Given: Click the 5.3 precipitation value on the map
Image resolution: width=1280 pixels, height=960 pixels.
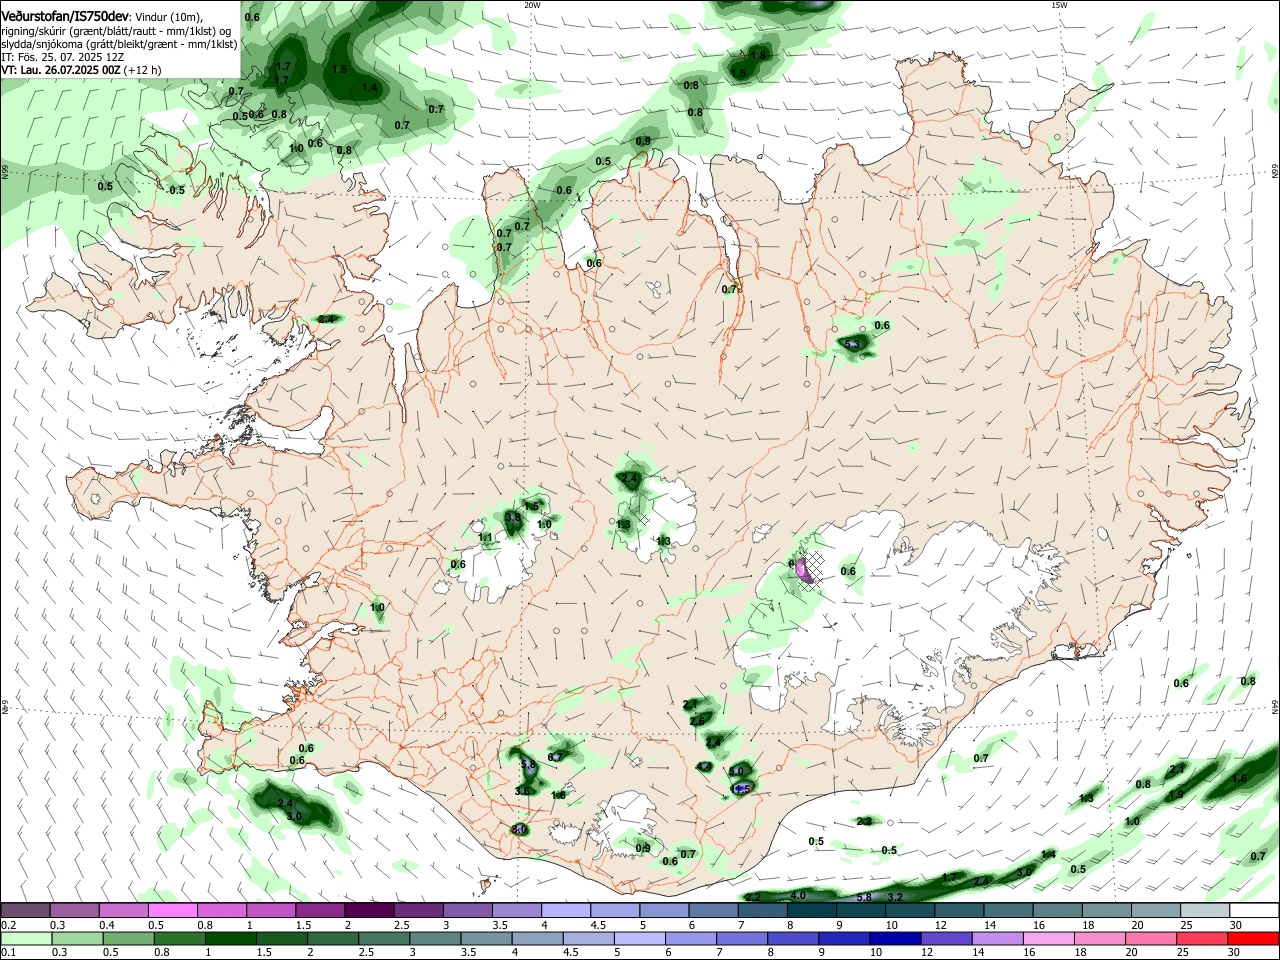Looking at the screenshot, I should pyautogui.click(x=852, y=345).
